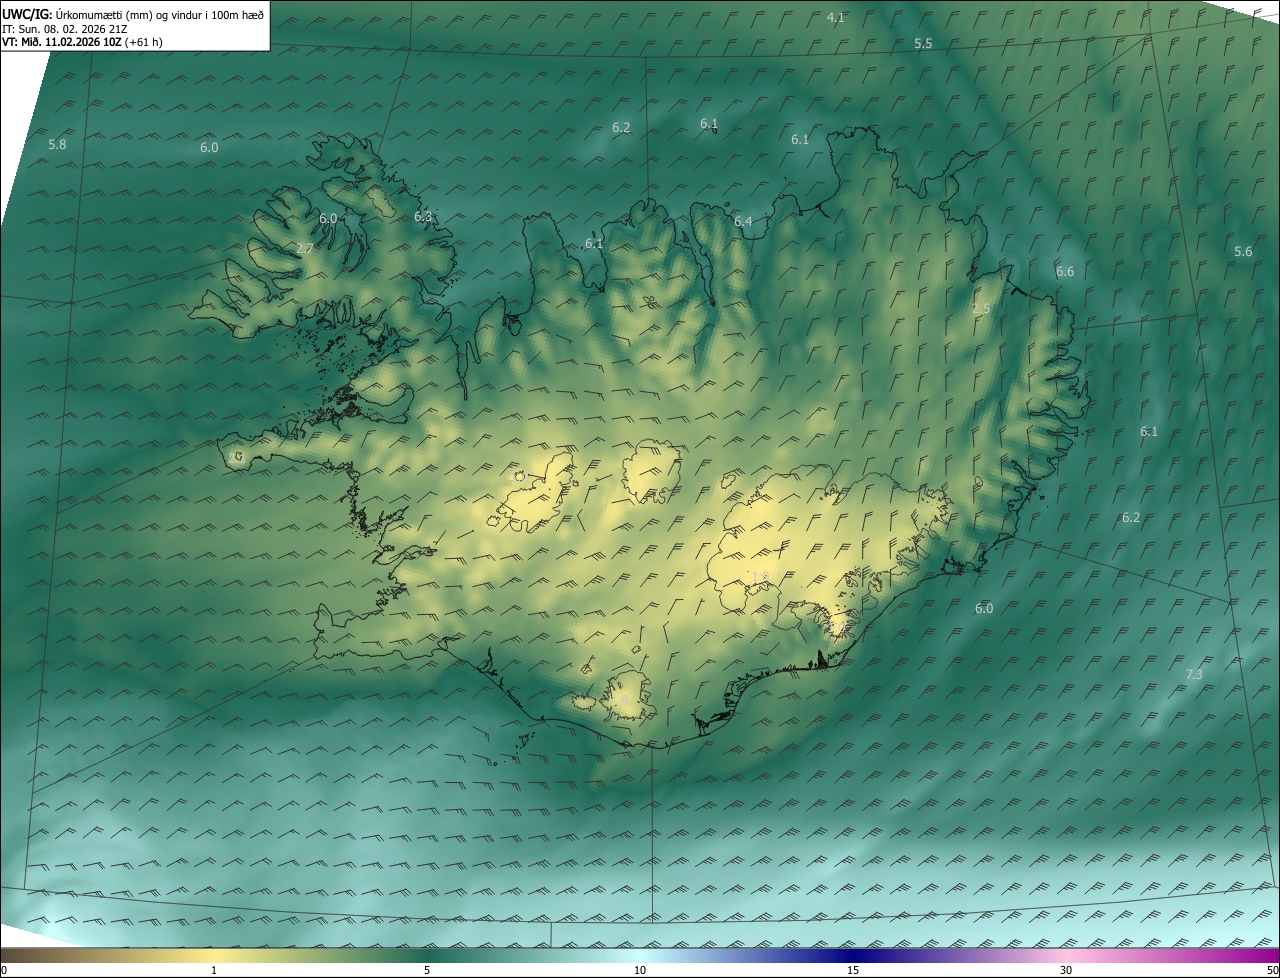
Task: Click the 4.1 value label
Action: coord(836,18)
